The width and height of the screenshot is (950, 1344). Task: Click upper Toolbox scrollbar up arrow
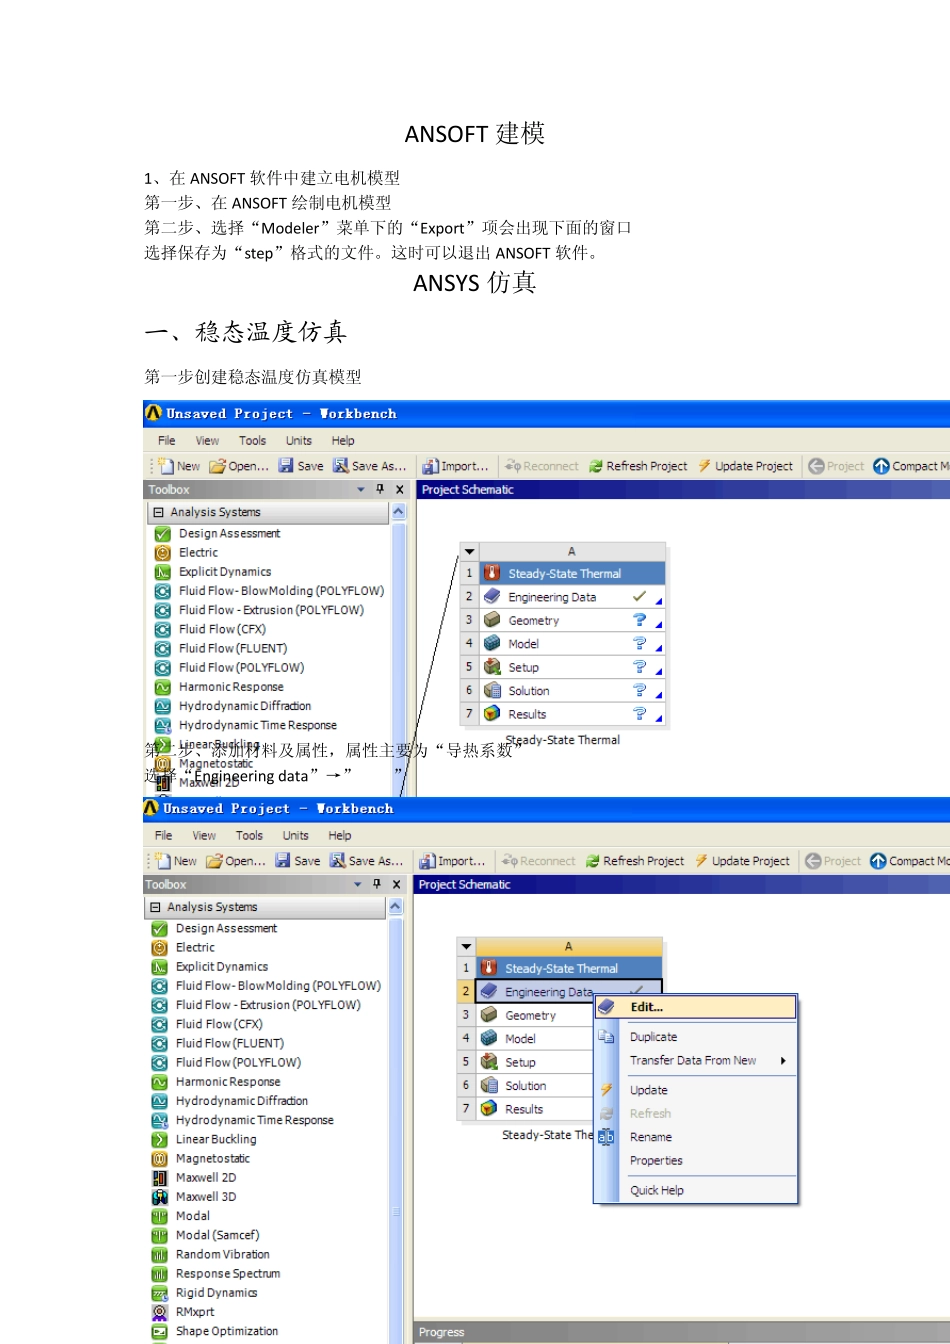coord(399,512)
